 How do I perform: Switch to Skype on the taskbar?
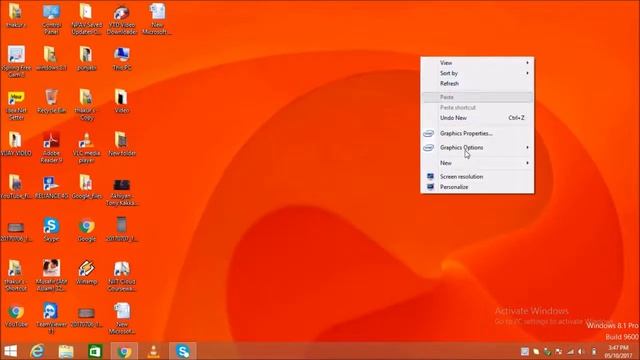pyautogui.click(x=183, y=351)
